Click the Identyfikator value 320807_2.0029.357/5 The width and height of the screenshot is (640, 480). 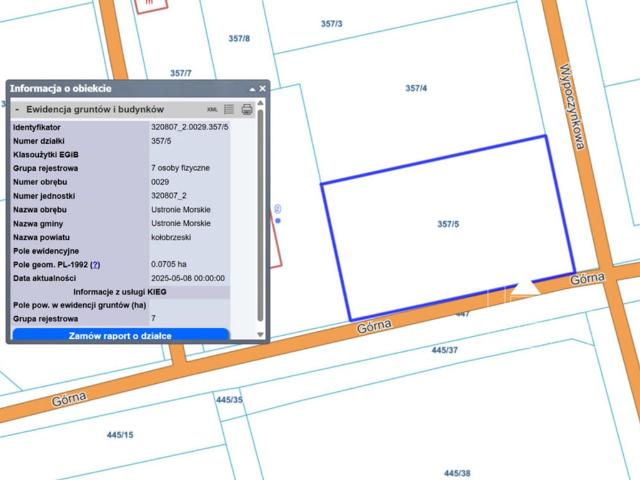(190, 128)
